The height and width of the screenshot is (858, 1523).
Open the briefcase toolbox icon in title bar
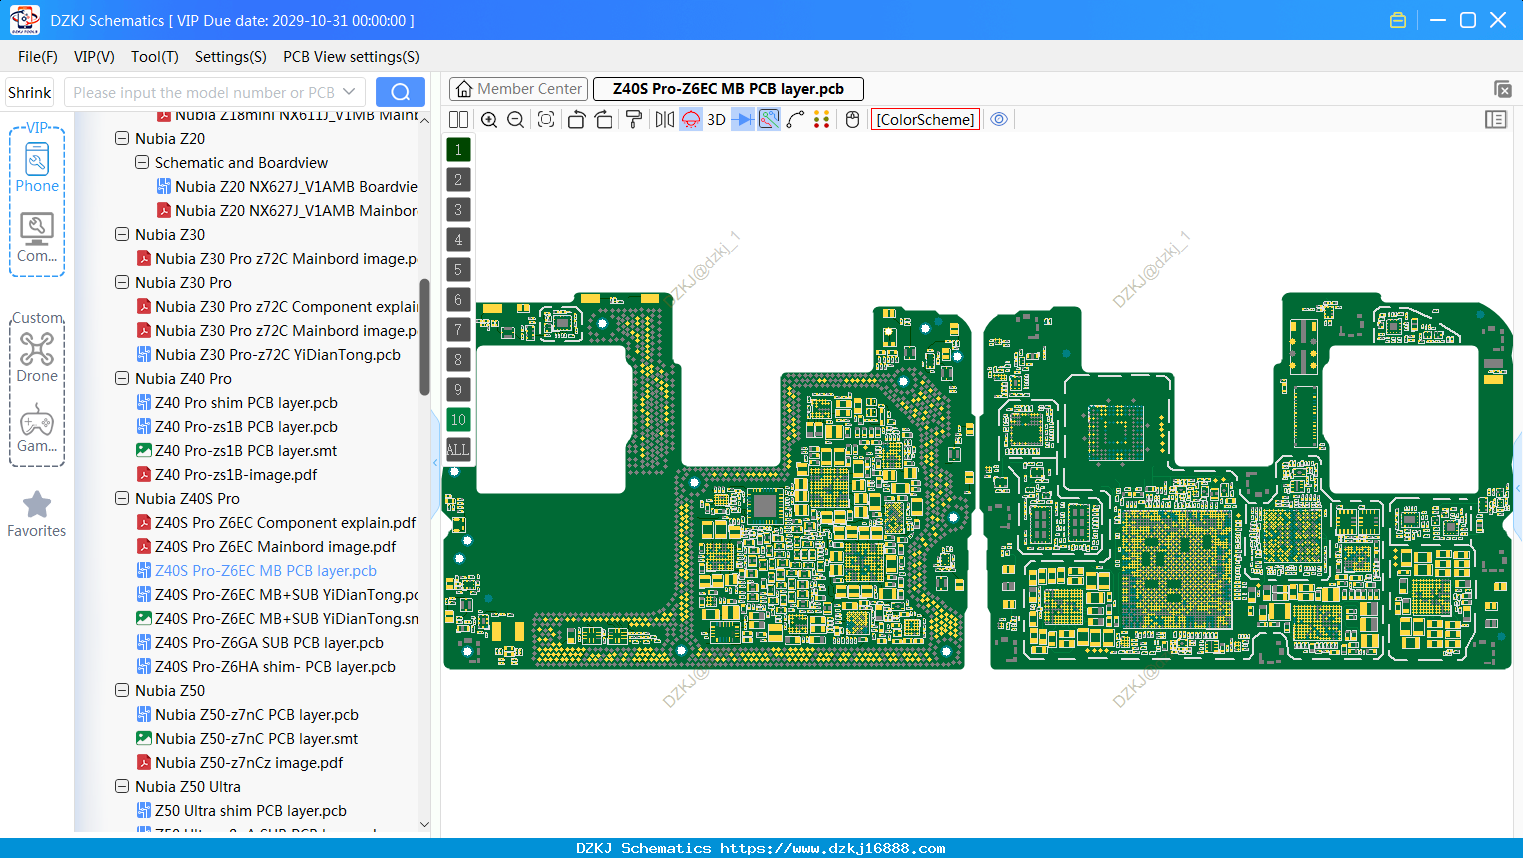pyautogui.click(x=1398, y=20)
